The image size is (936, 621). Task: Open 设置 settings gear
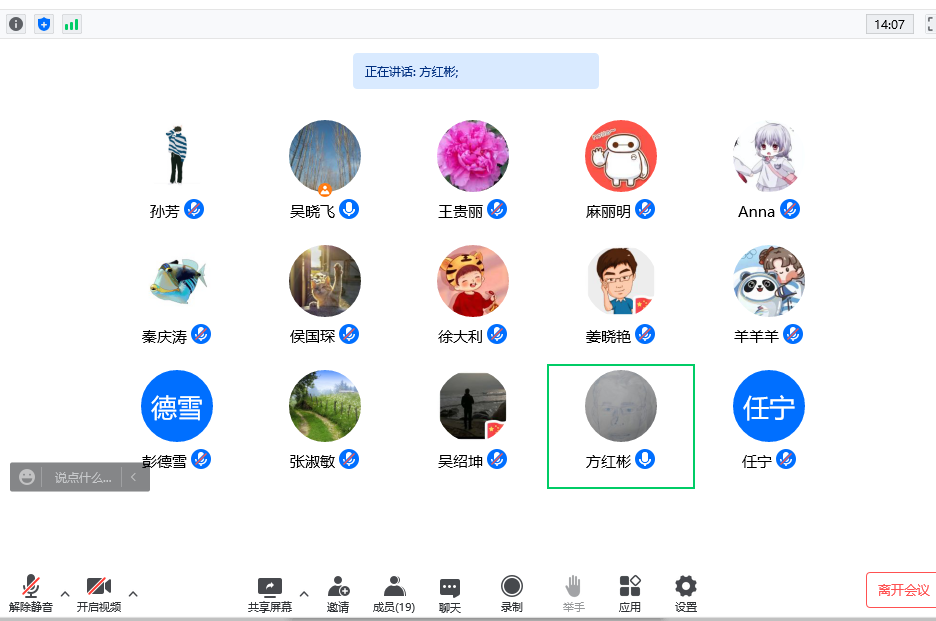[686, 594]
